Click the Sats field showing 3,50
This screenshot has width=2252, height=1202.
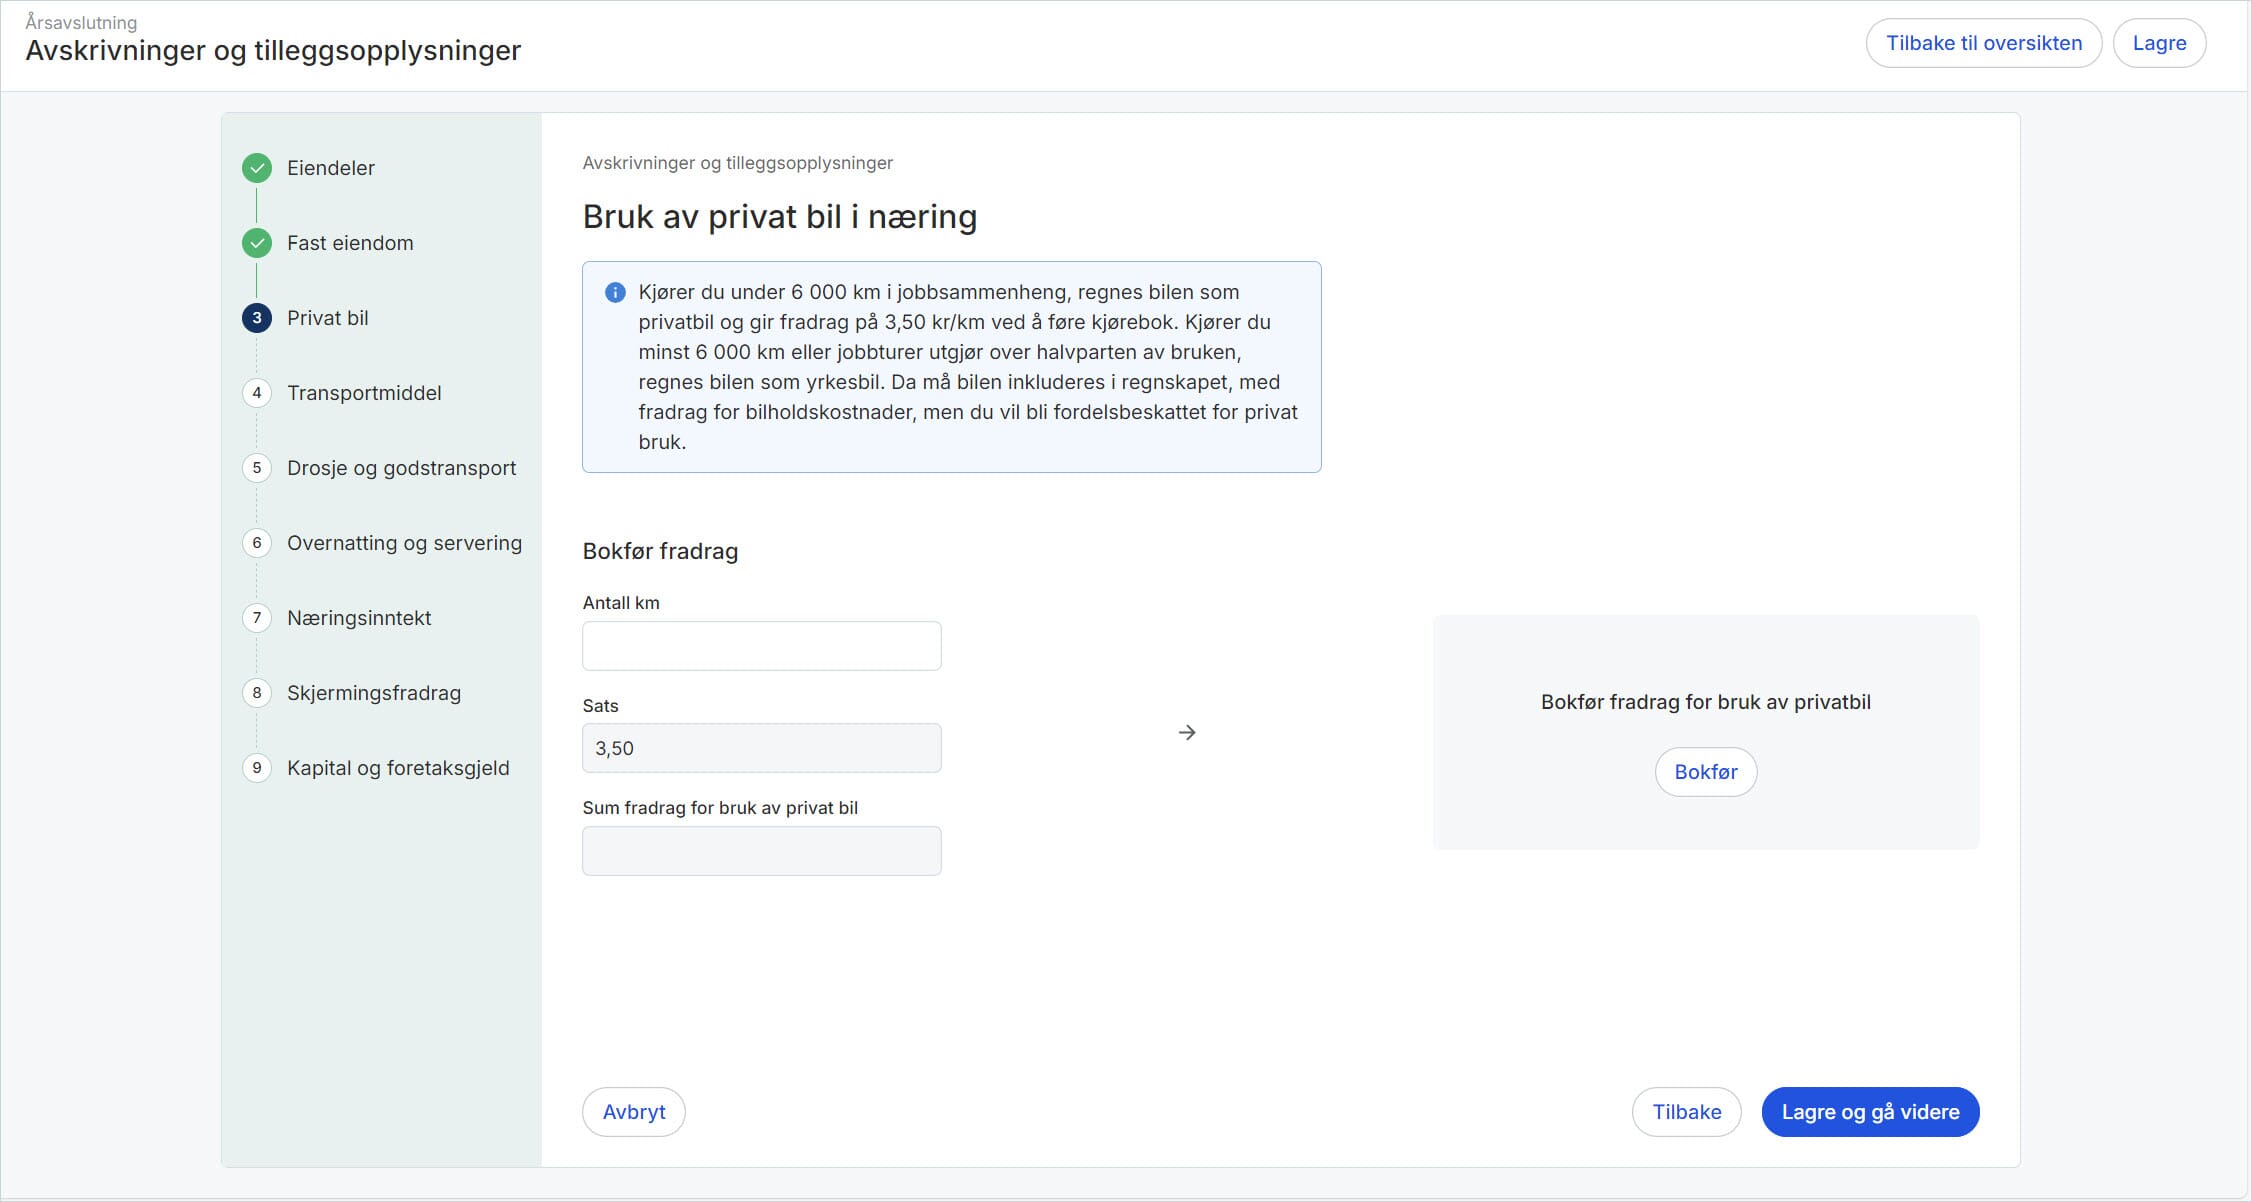pyautogui.click(x=761, y=748)
